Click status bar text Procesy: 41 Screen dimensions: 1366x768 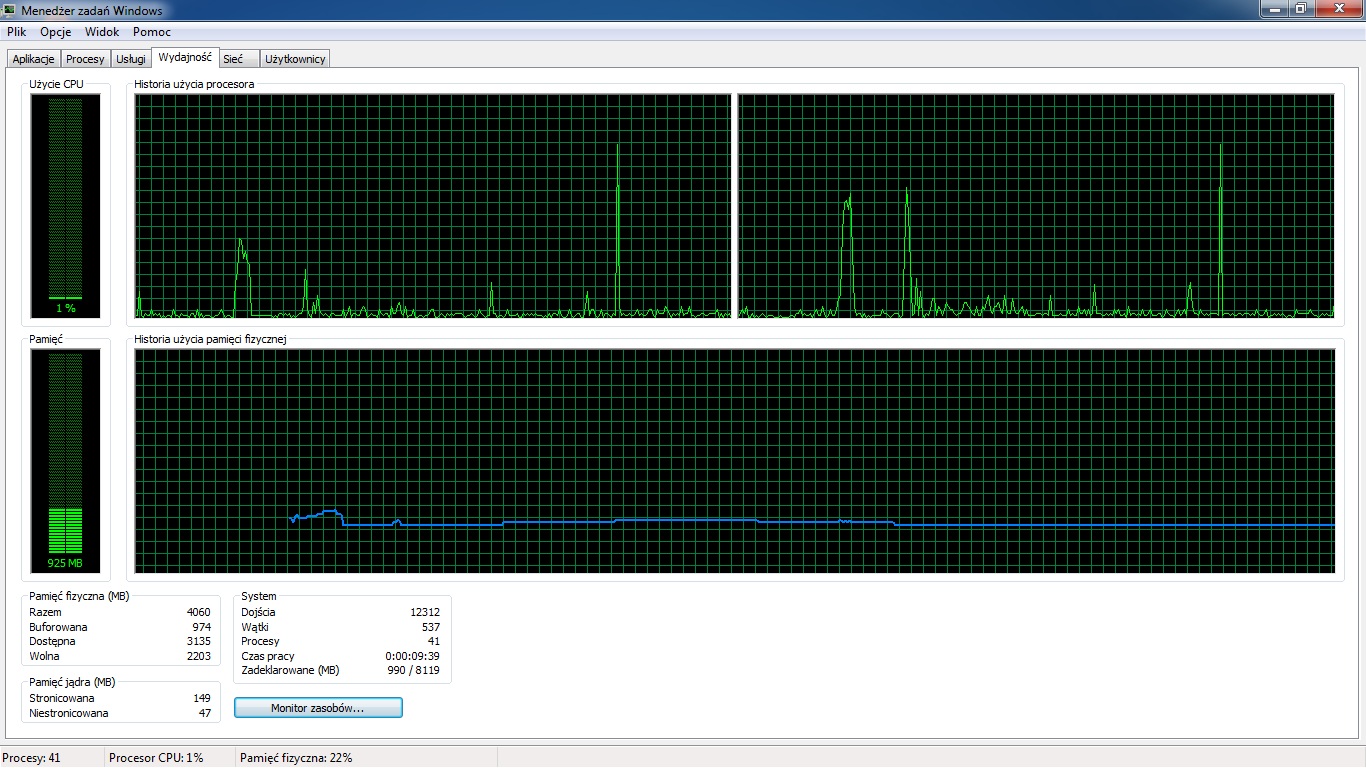point(32,758)
